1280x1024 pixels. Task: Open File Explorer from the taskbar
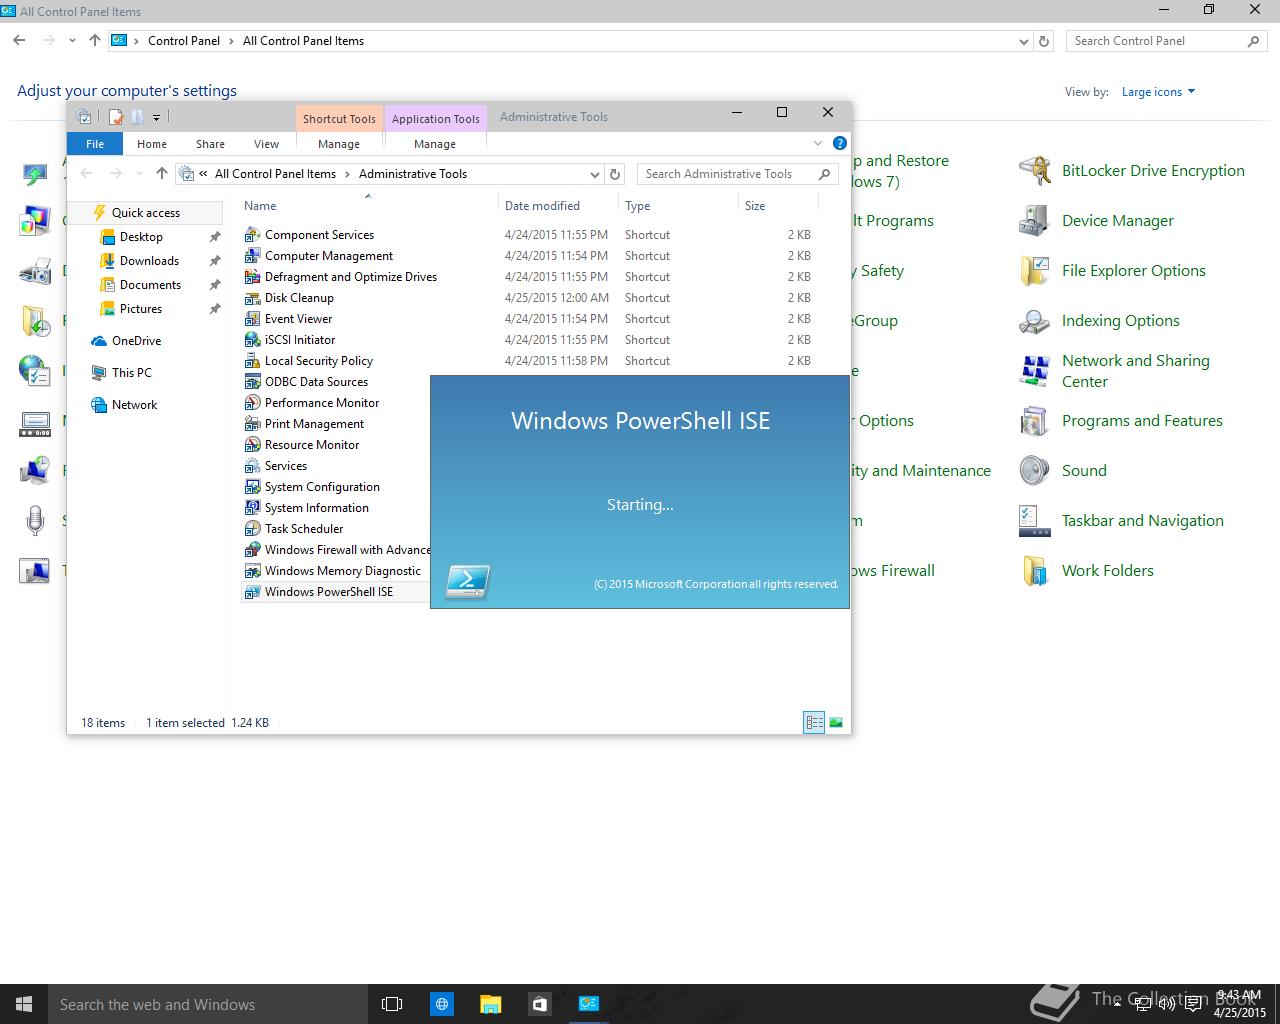click(490, 1004)
